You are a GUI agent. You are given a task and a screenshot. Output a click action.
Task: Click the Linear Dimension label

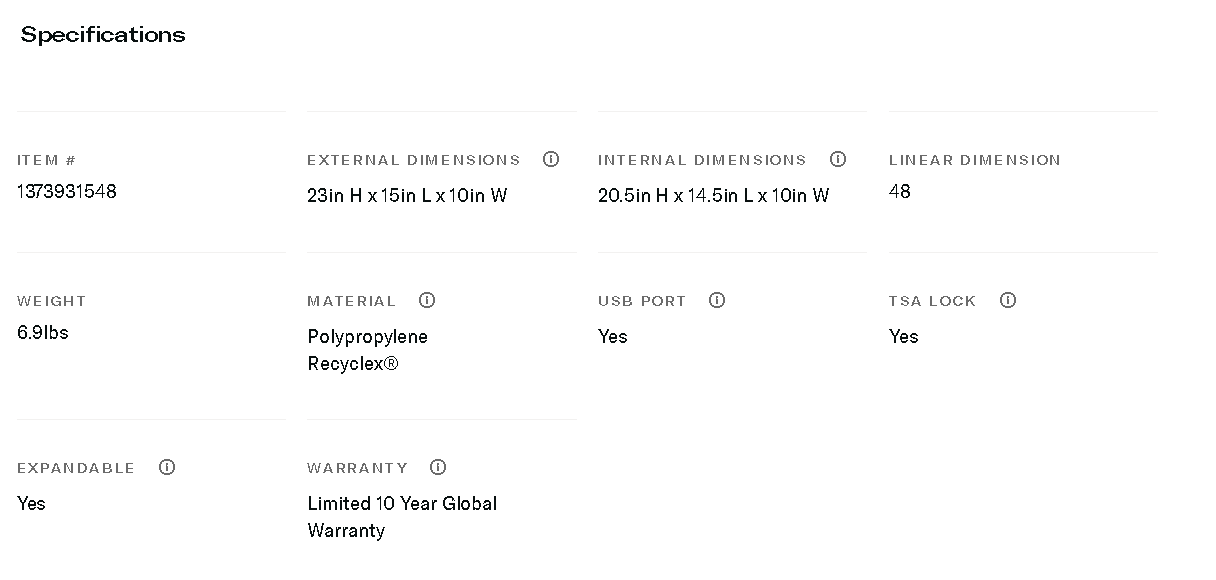click(974, 160)
